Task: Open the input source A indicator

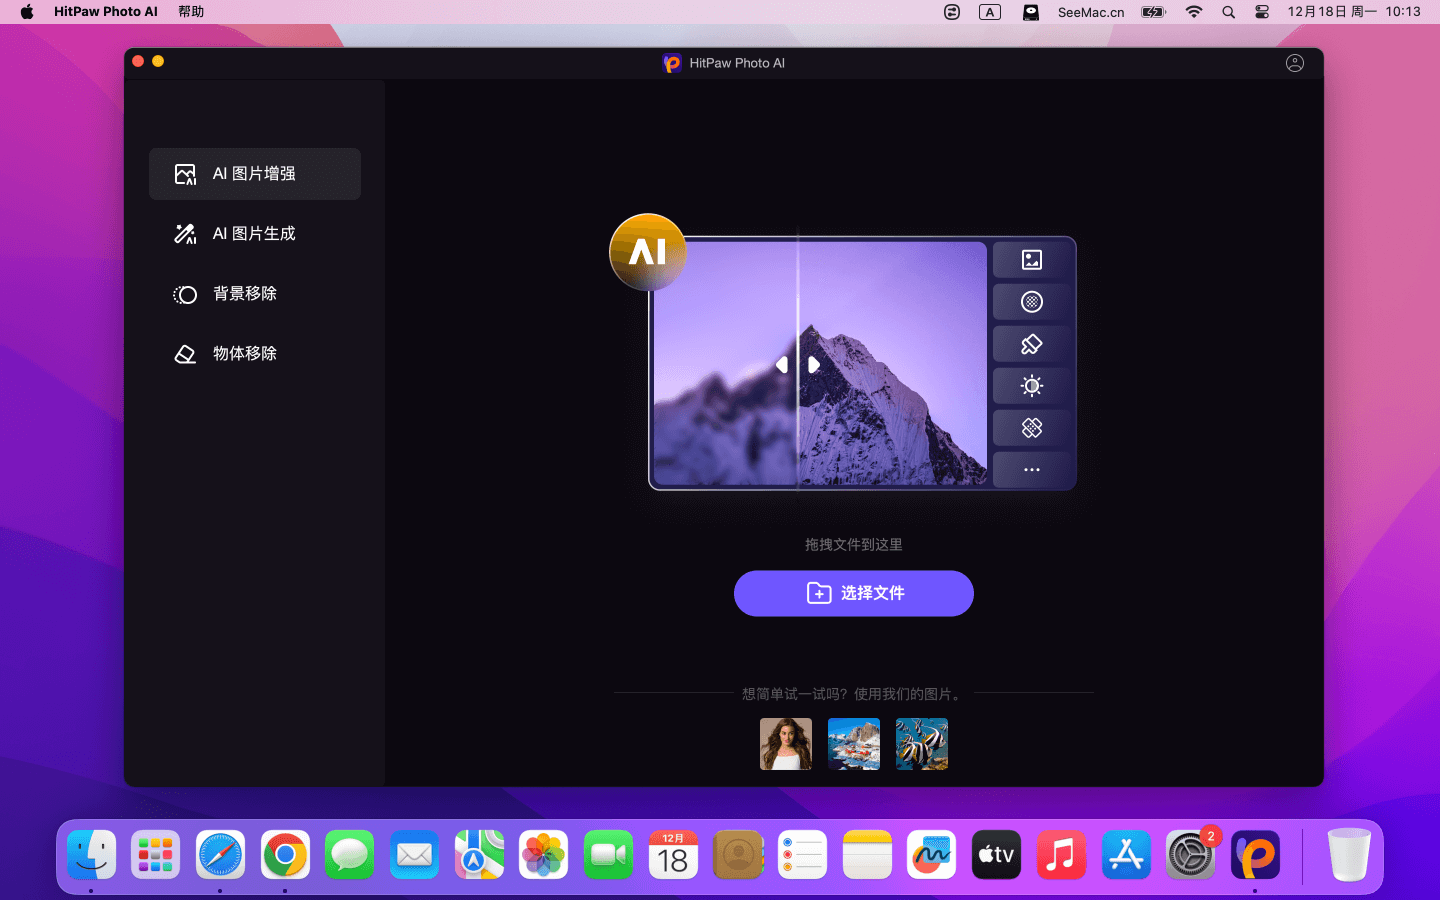Action: (x=989, y=12)
